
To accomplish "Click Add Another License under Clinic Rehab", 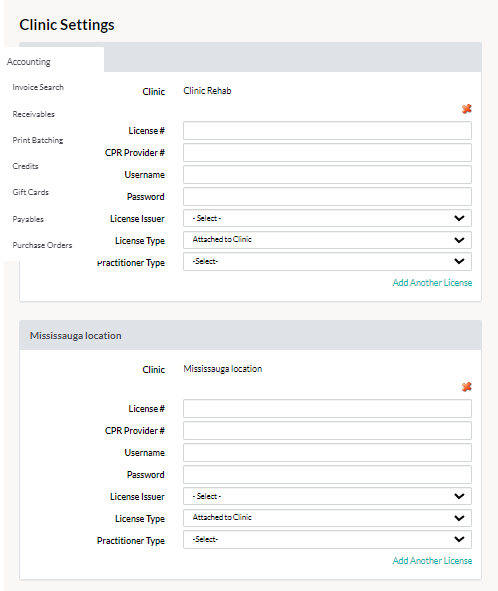I will coord(432,283).
